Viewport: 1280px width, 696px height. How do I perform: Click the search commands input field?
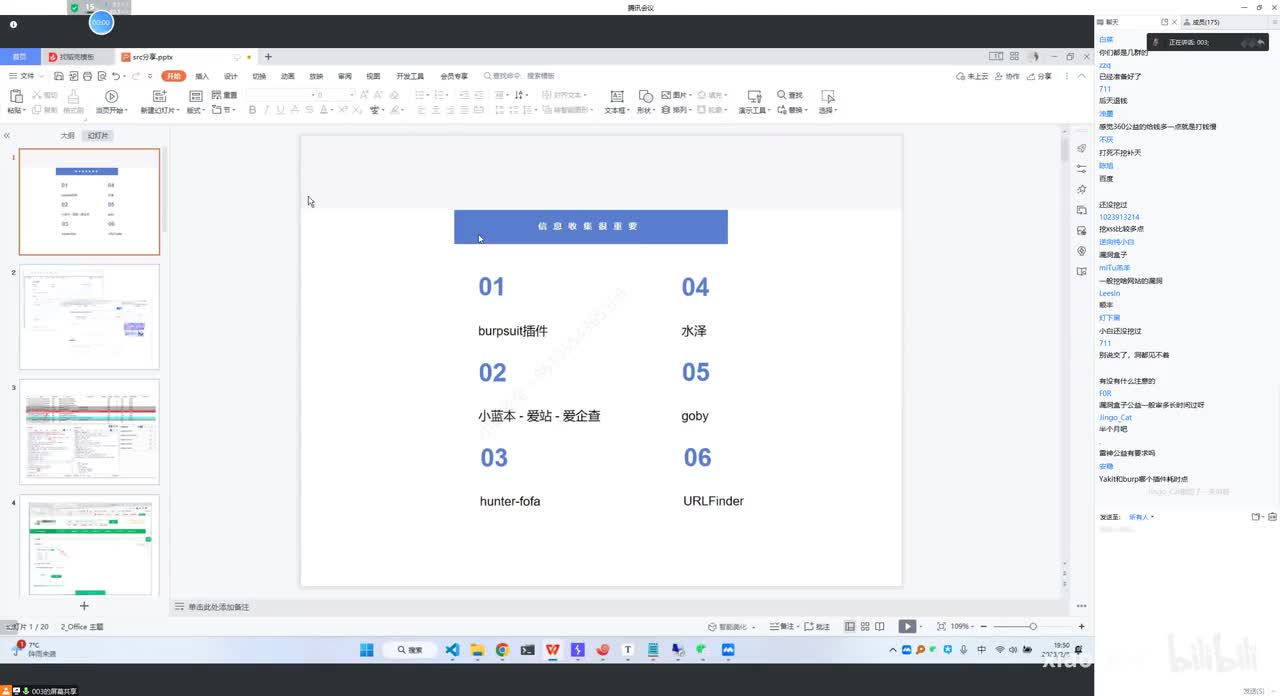point(520,76)
